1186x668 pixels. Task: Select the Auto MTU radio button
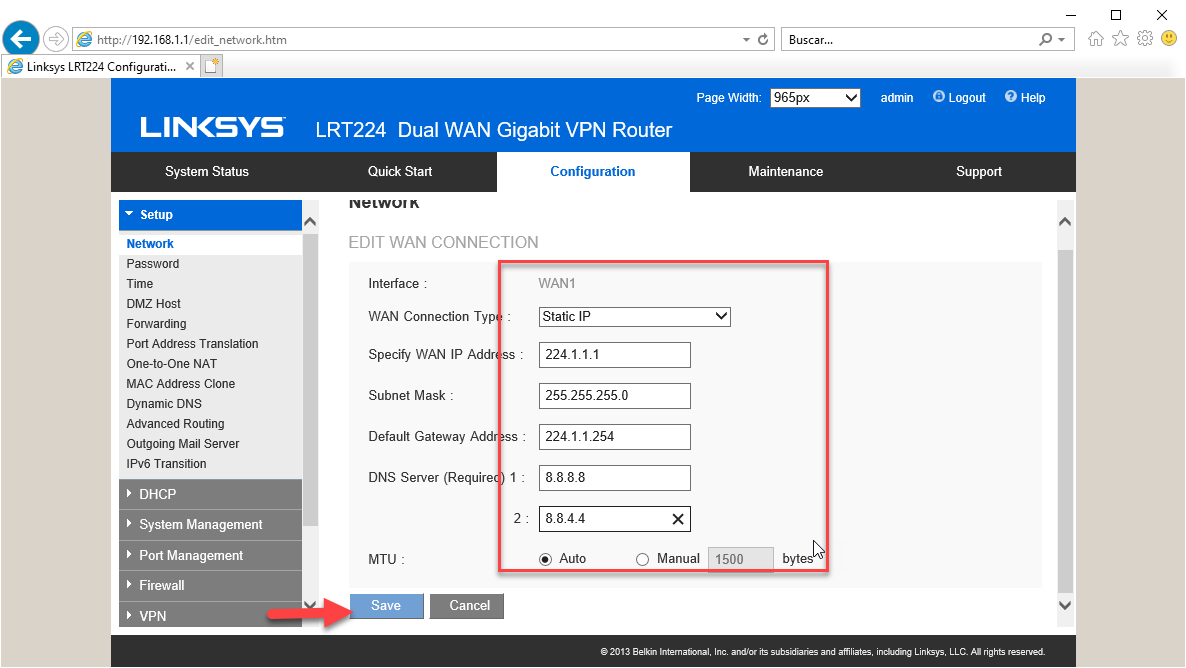click(x=545, y=559)
